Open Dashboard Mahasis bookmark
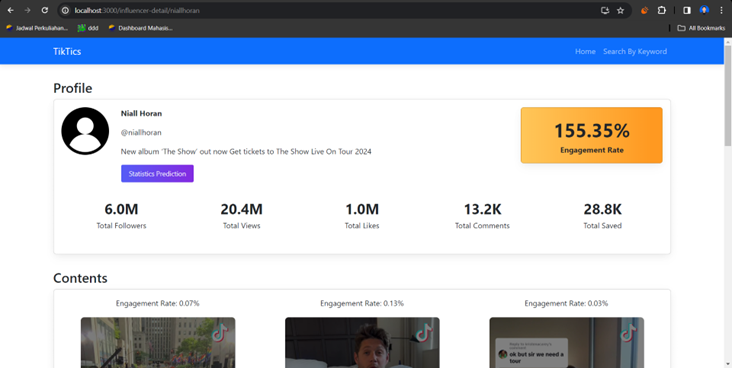The image size is (732, 368). [140, 28]
